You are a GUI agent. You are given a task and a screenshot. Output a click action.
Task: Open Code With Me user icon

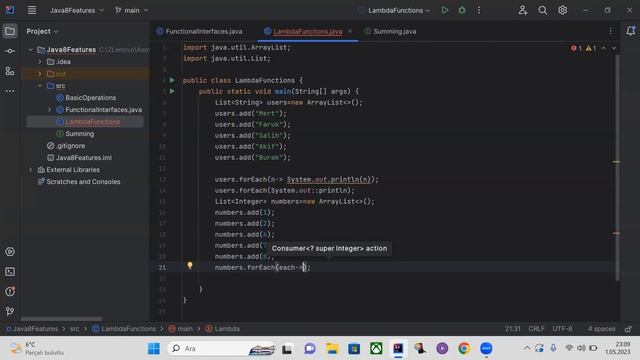coord(523,10)
